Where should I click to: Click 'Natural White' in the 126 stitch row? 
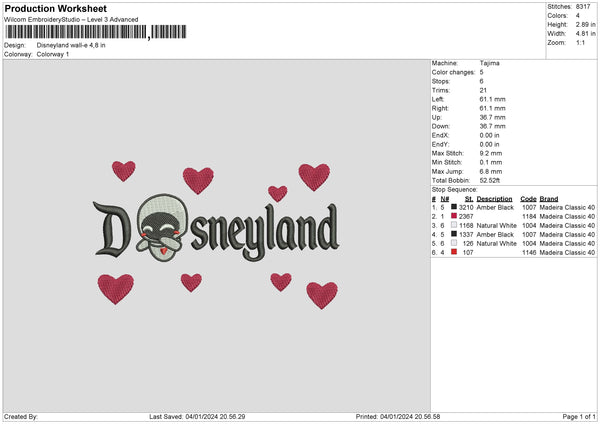click(497, 243)
